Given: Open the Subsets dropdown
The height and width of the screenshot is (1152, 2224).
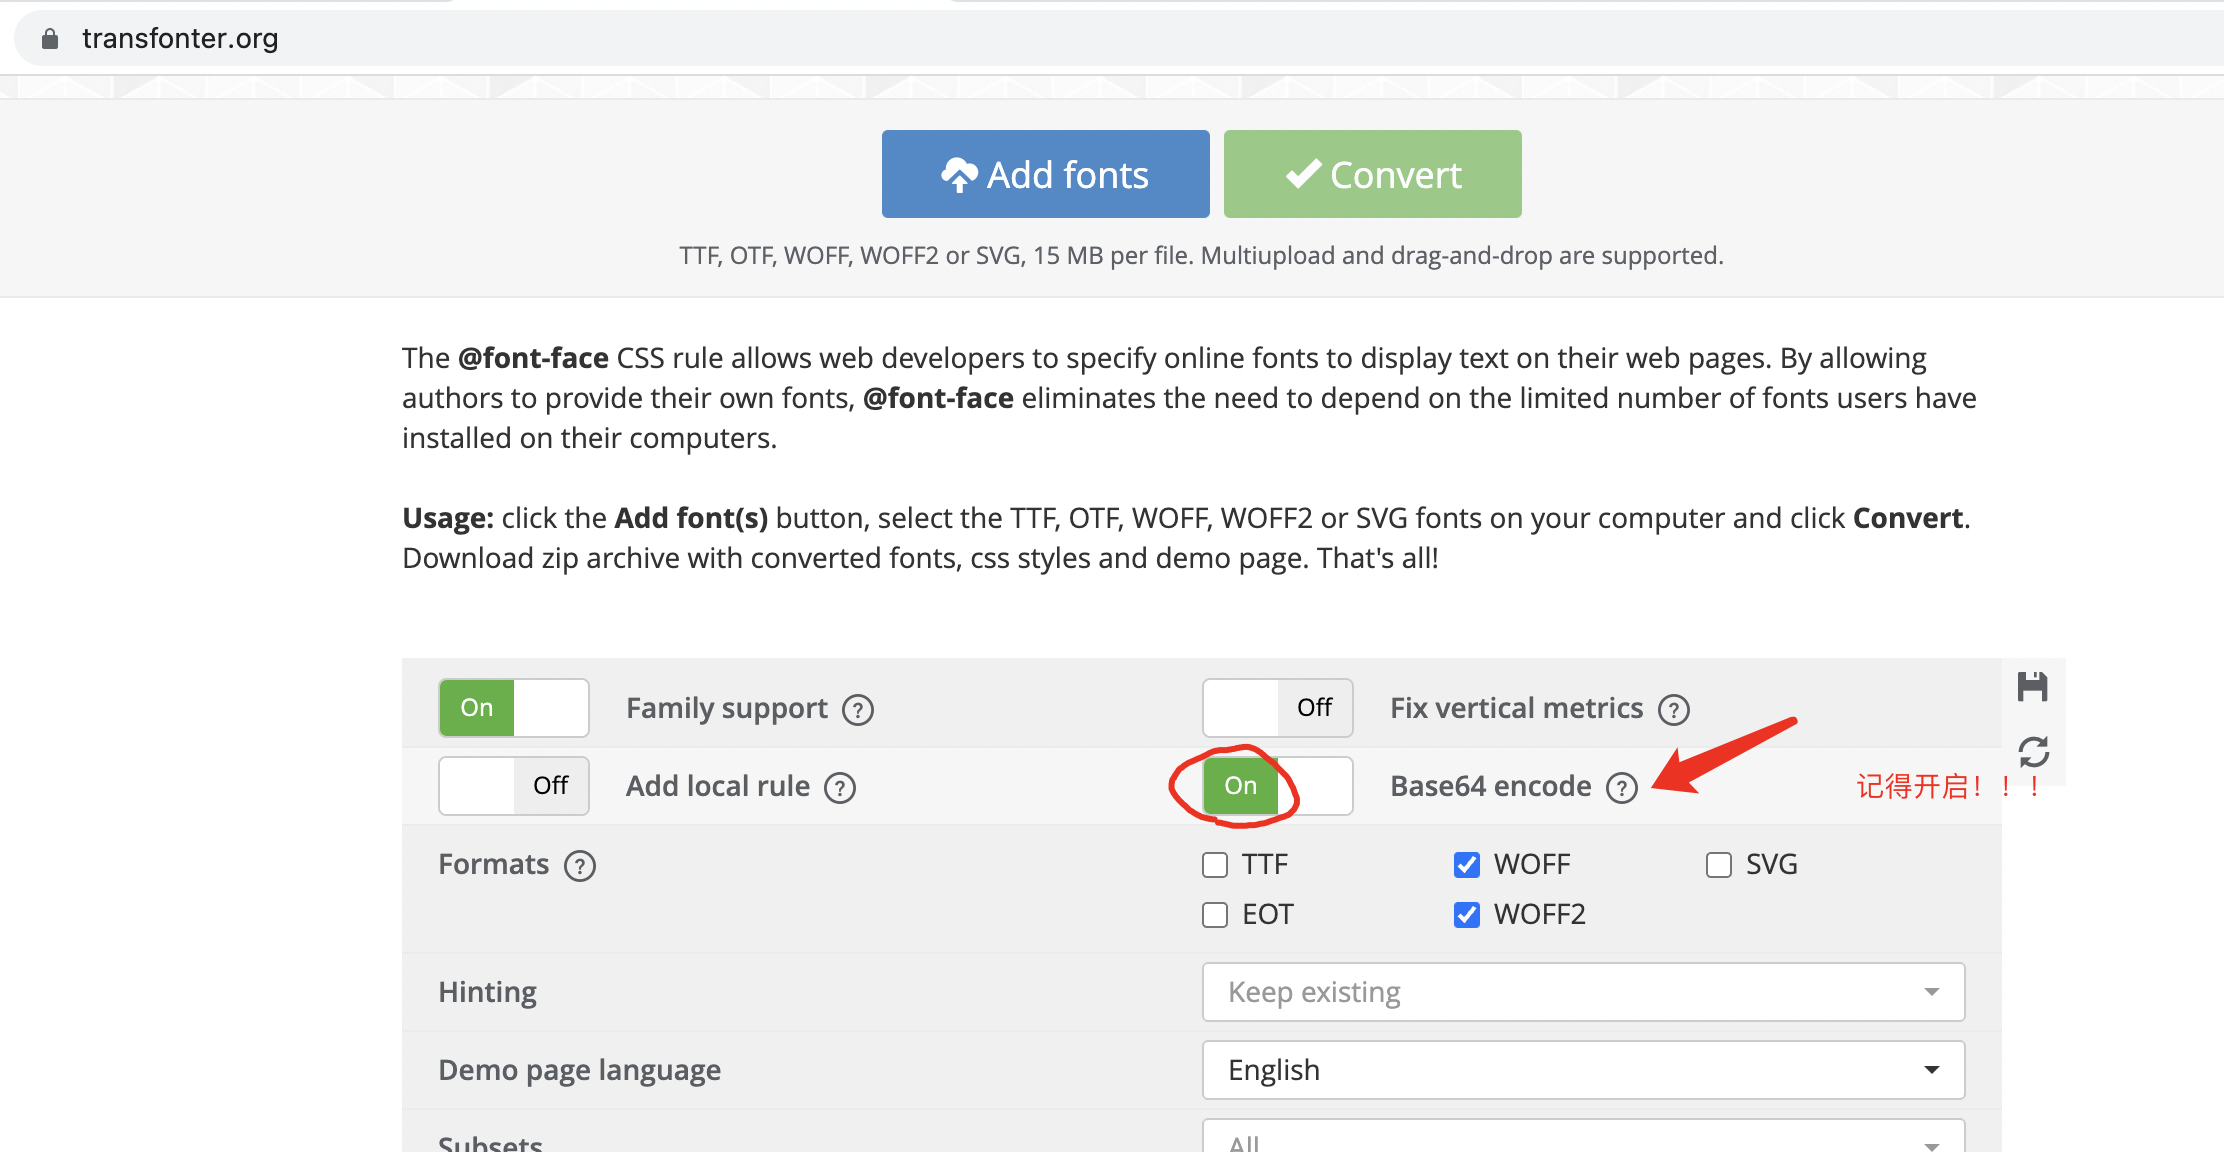Looking at the screenshot, I should [x=1583, y=1140].
